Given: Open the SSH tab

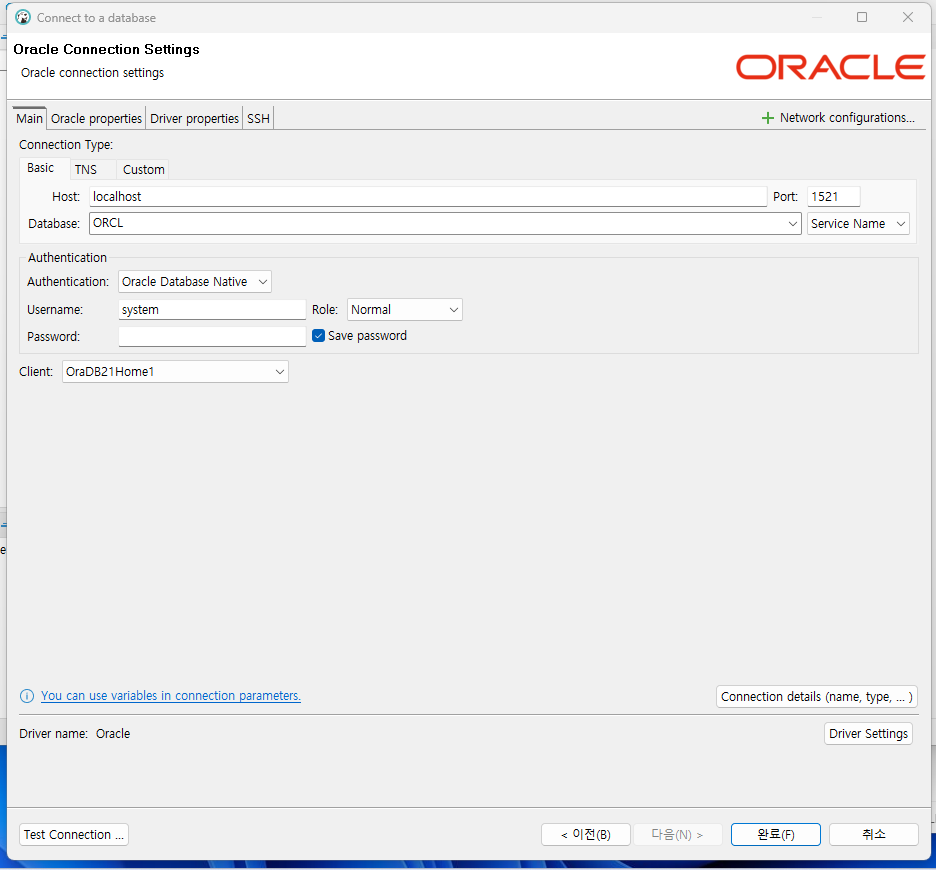Looking at the screenshot, I should click(x=258, y=119).
